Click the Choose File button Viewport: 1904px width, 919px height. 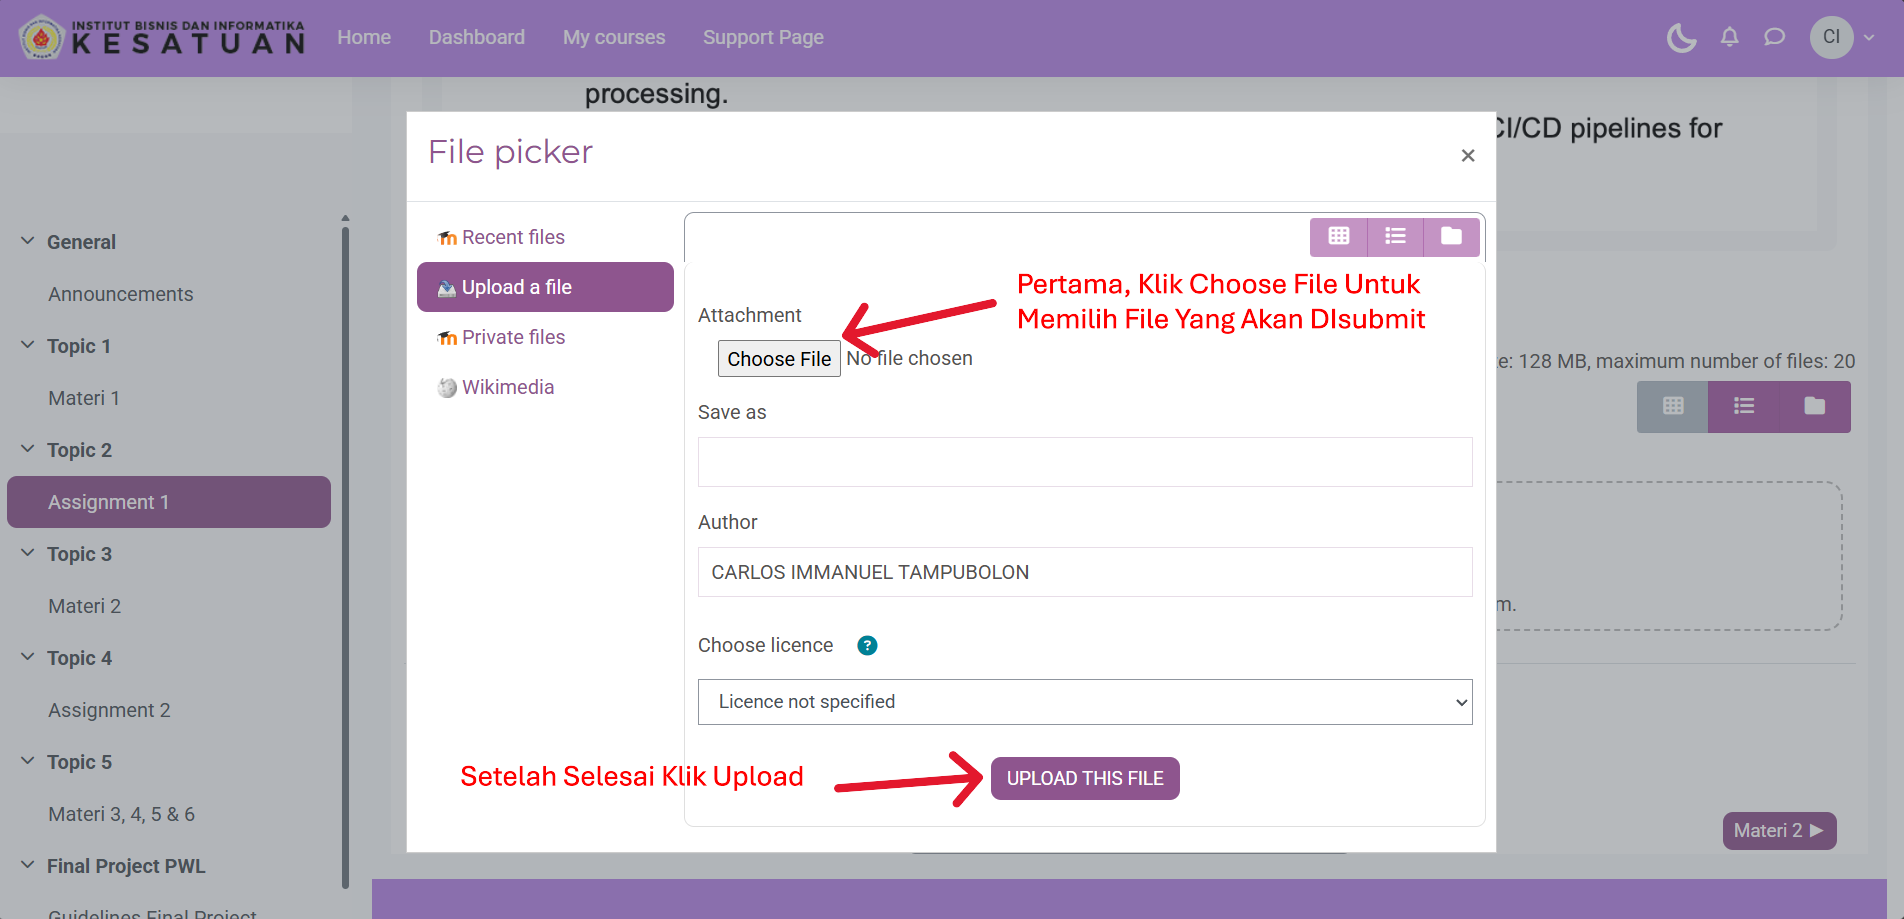coord(778,359)
